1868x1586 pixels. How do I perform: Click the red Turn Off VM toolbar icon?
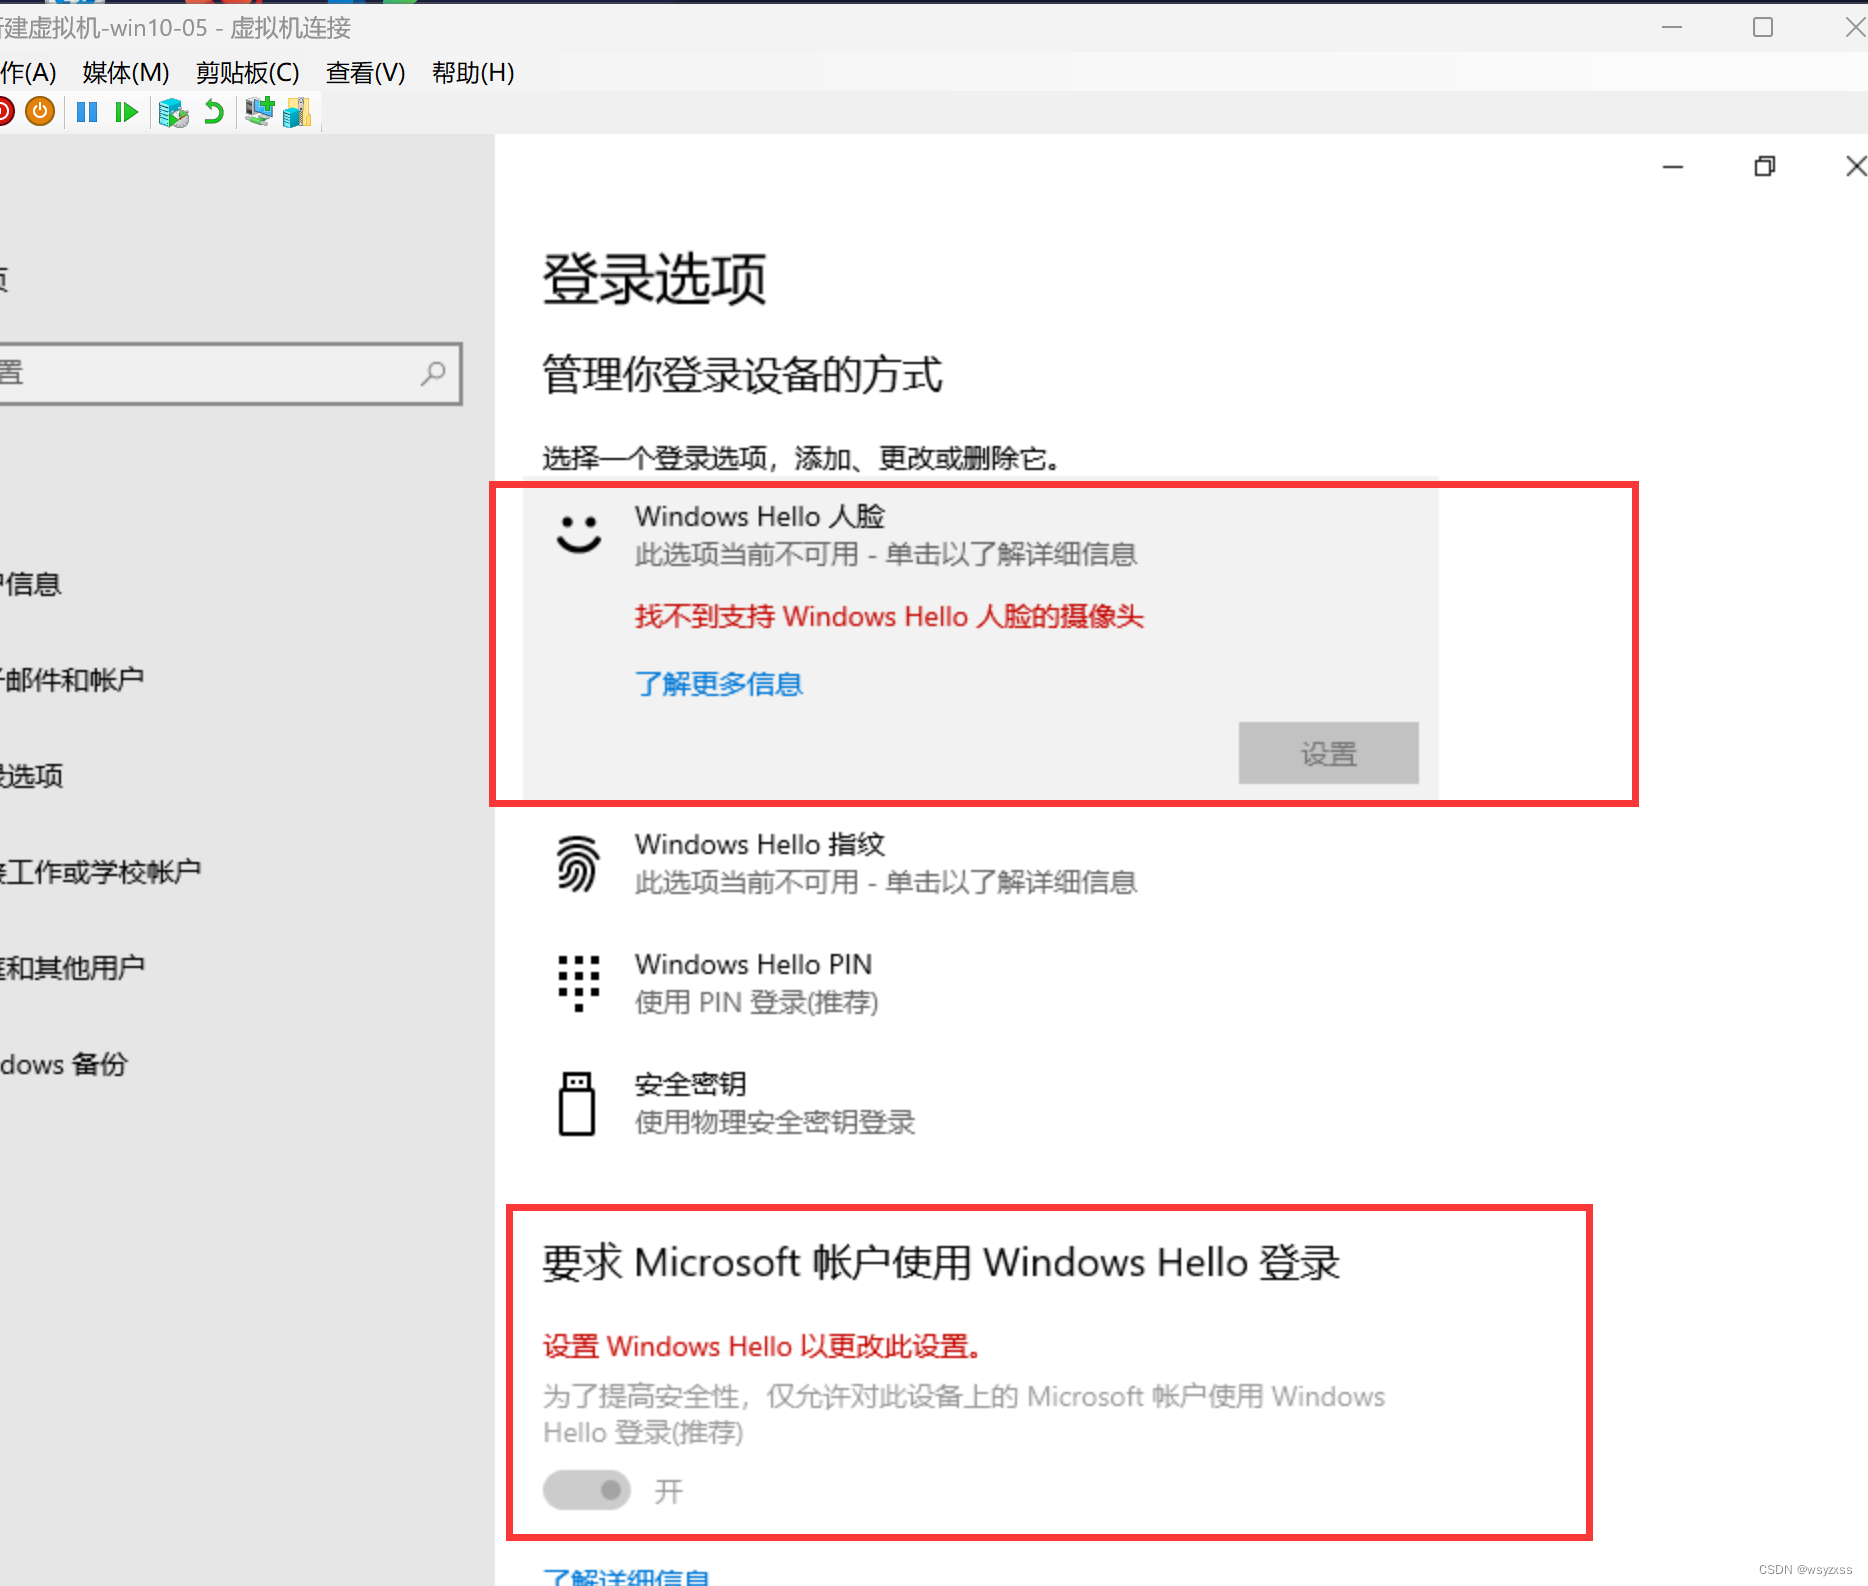(5, 111)
